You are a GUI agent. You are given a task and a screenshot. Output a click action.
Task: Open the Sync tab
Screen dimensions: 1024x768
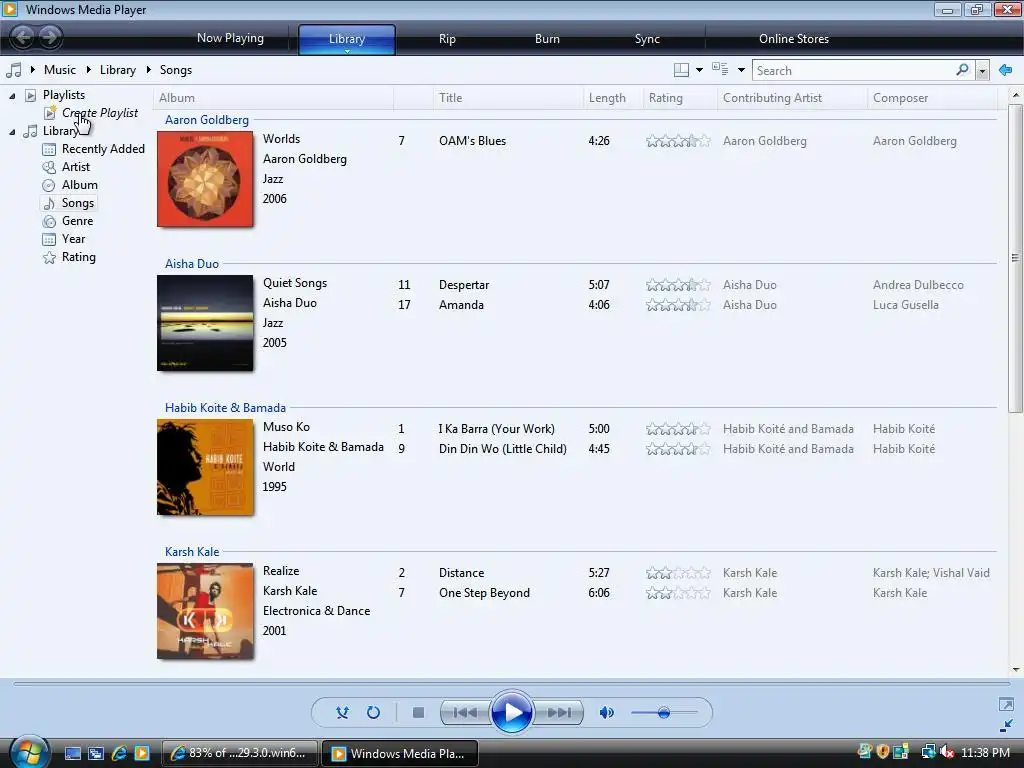click(x=647, y=39)
